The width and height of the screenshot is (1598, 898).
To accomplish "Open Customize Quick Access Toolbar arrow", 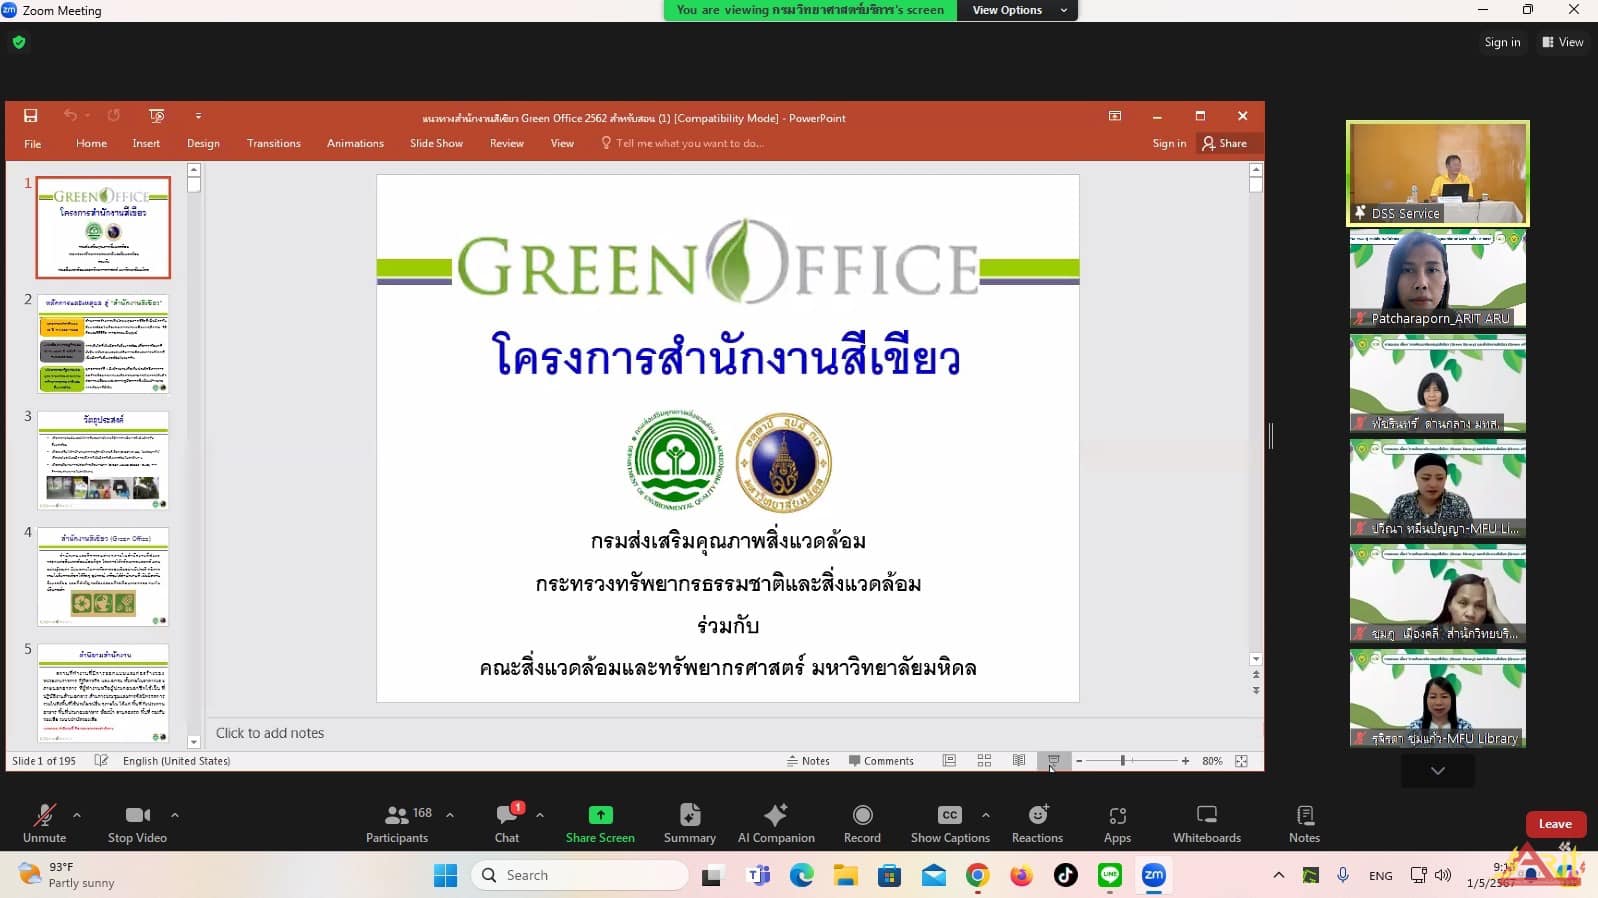I will (198, 116).
